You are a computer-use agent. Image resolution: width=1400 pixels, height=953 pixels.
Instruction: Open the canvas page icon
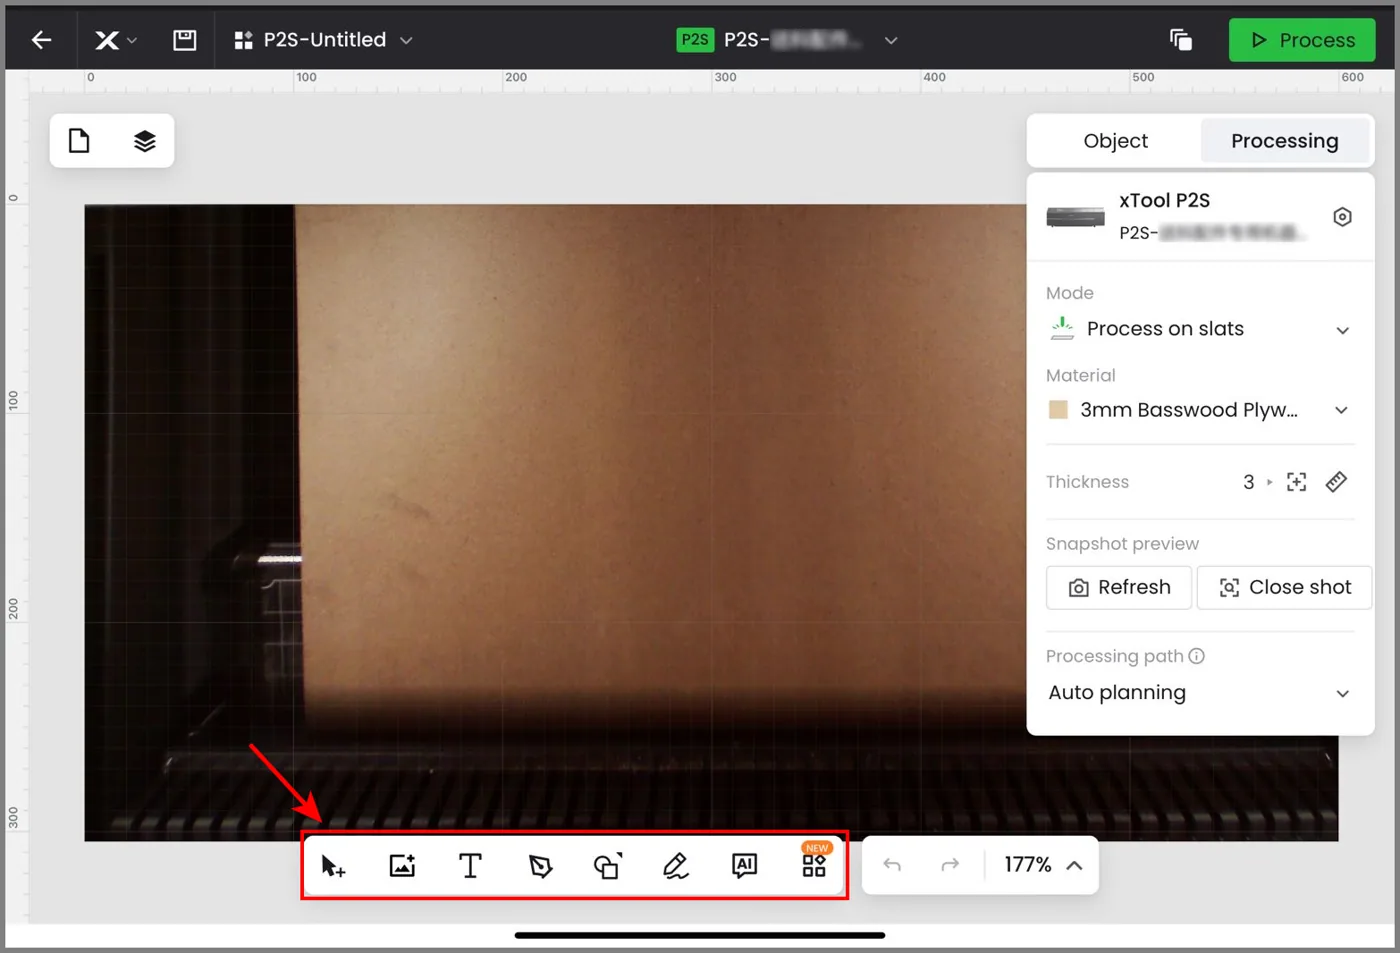click(79, 141)
